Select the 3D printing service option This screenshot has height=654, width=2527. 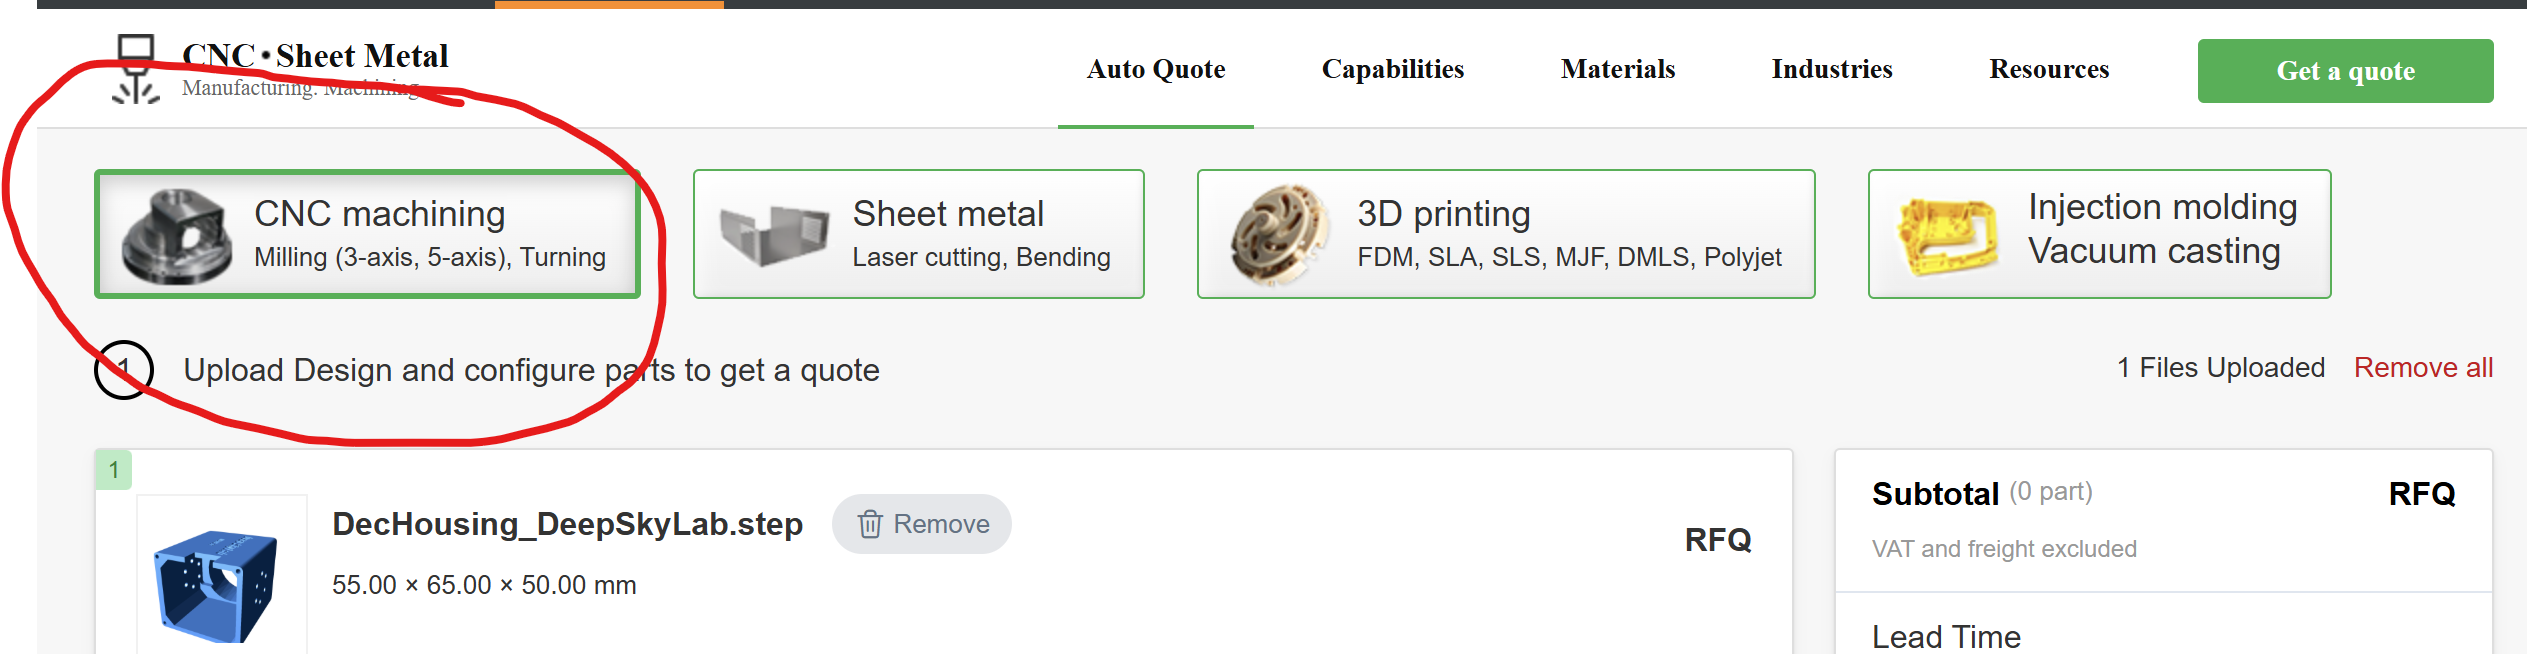(x=1568, y=233)
